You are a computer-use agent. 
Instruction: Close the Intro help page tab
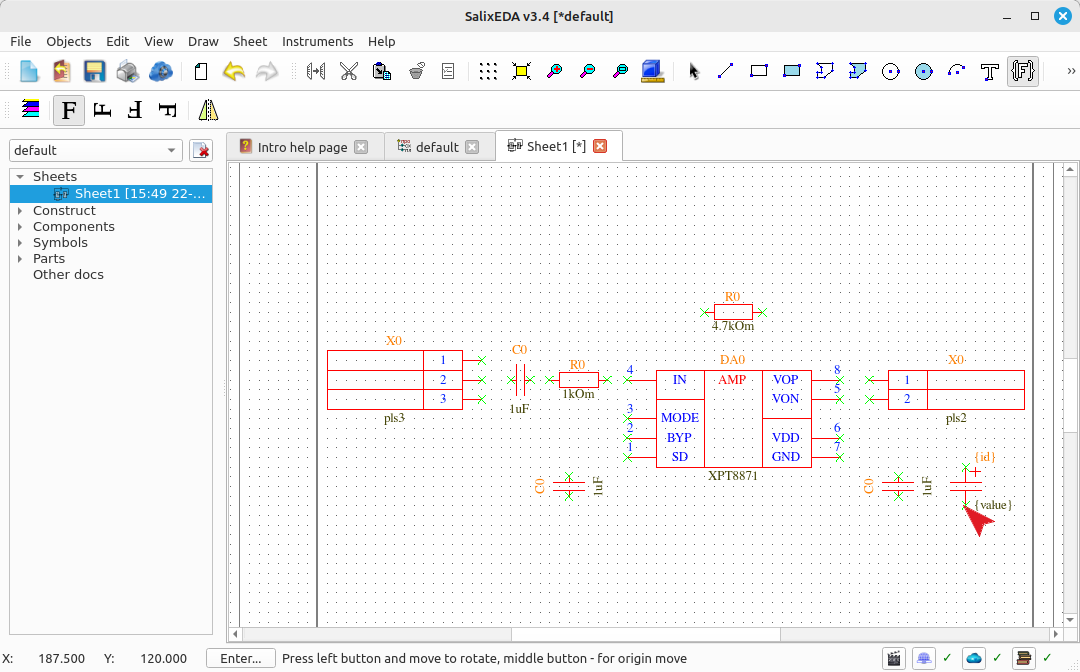coord(361,147)
